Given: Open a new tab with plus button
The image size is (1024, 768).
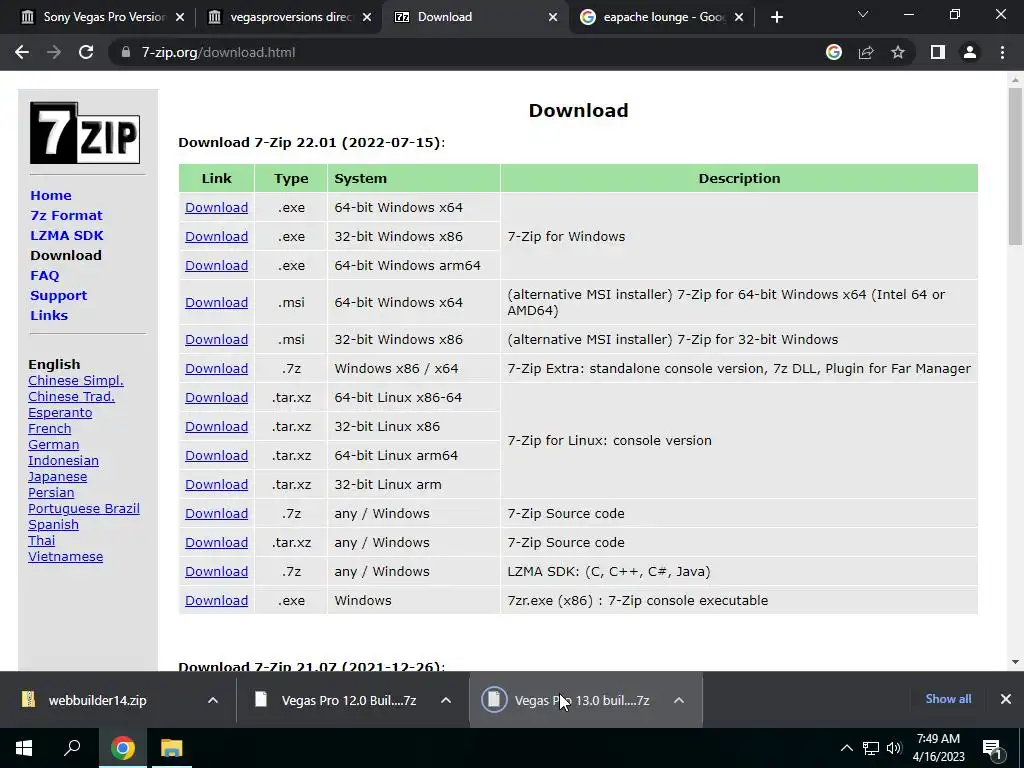Looking at the screenshot, I should 776,17.
